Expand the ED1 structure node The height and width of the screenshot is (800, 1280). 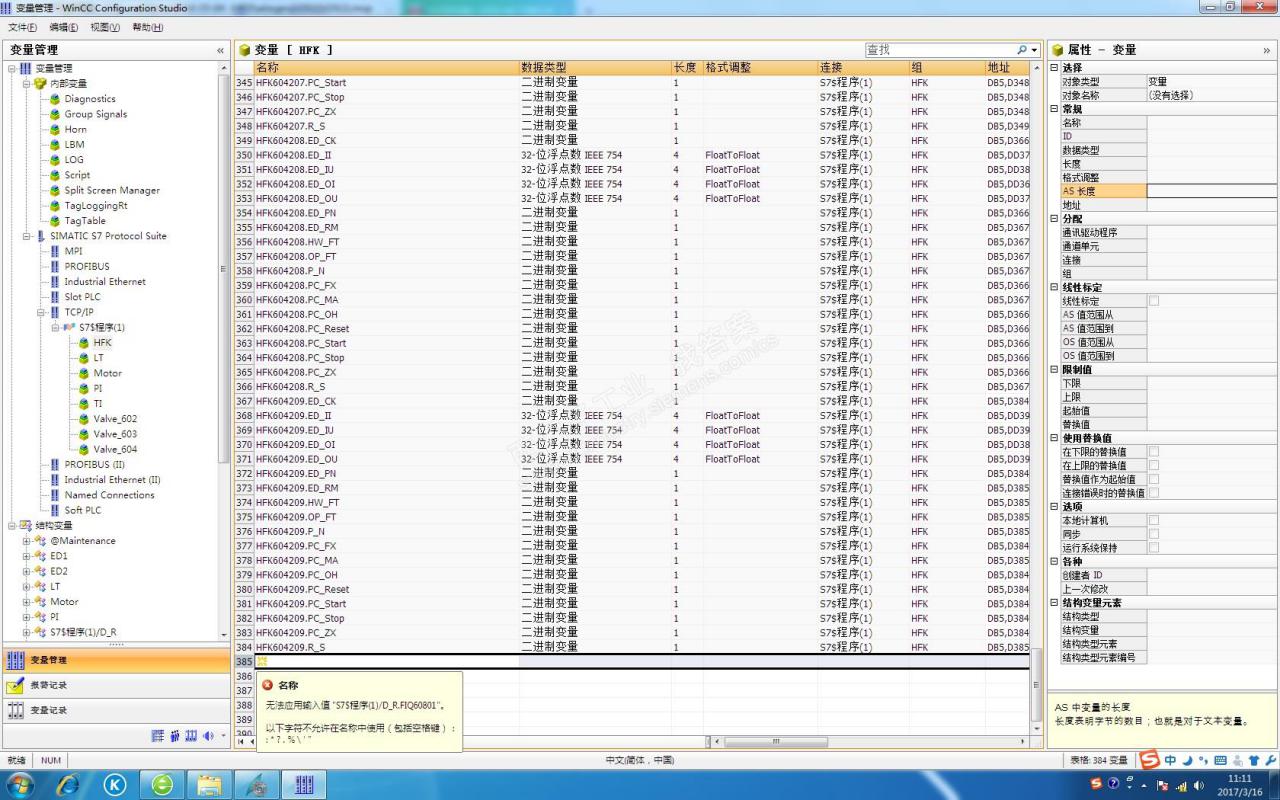[27, 556]
